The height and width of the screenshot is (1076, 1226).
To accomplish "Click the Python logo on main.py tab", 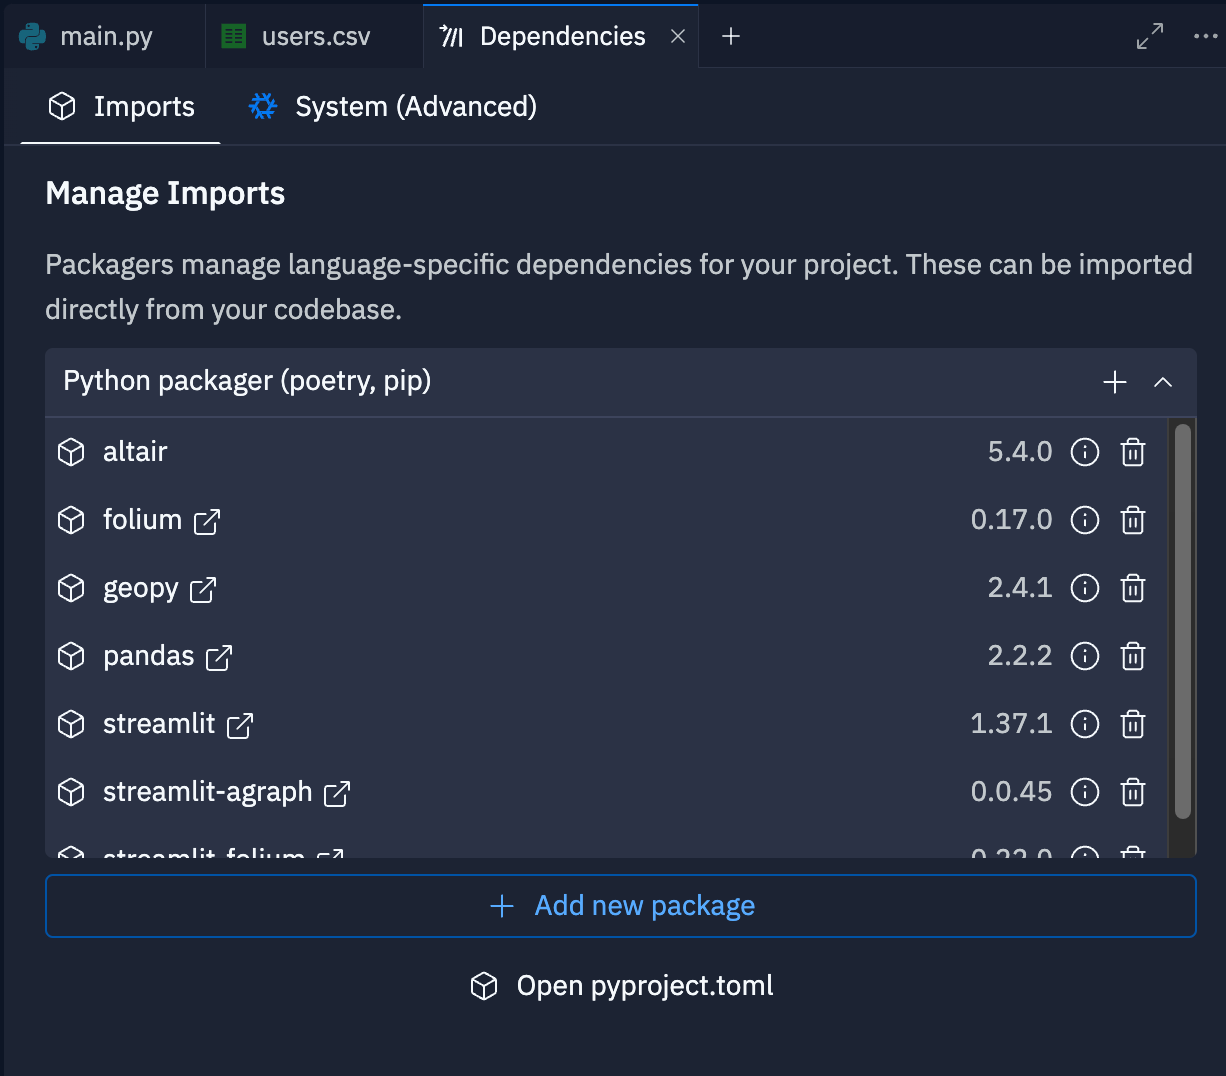I will tap(30, 35).
